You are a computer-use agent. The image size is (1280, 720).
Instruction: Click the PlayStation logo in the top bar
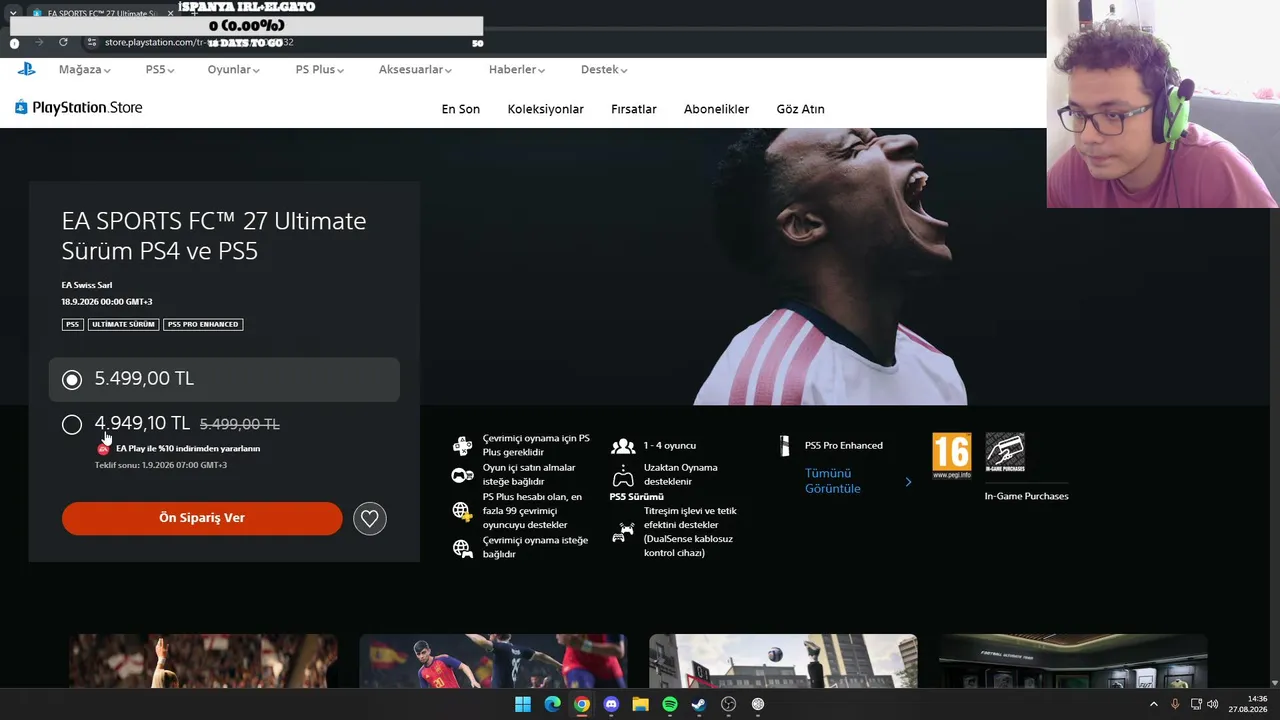26,69
